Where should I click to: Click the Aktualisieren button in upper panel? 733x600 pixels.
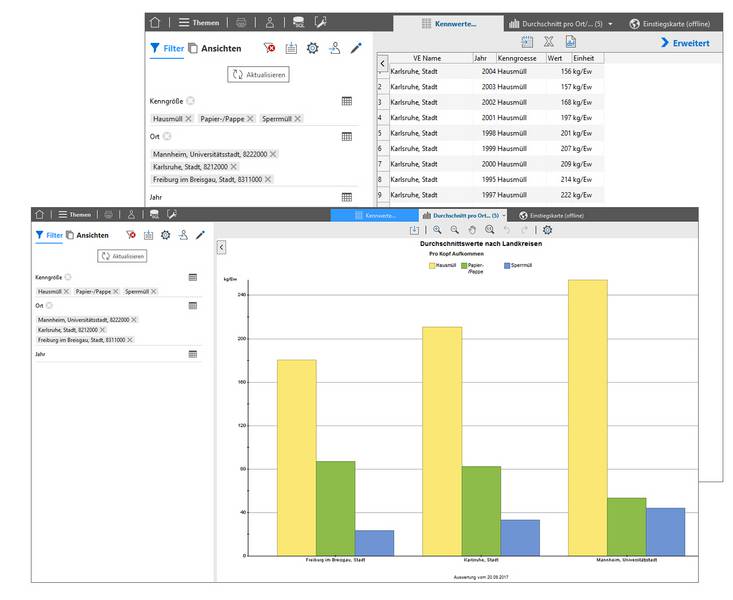coord(258,74)
